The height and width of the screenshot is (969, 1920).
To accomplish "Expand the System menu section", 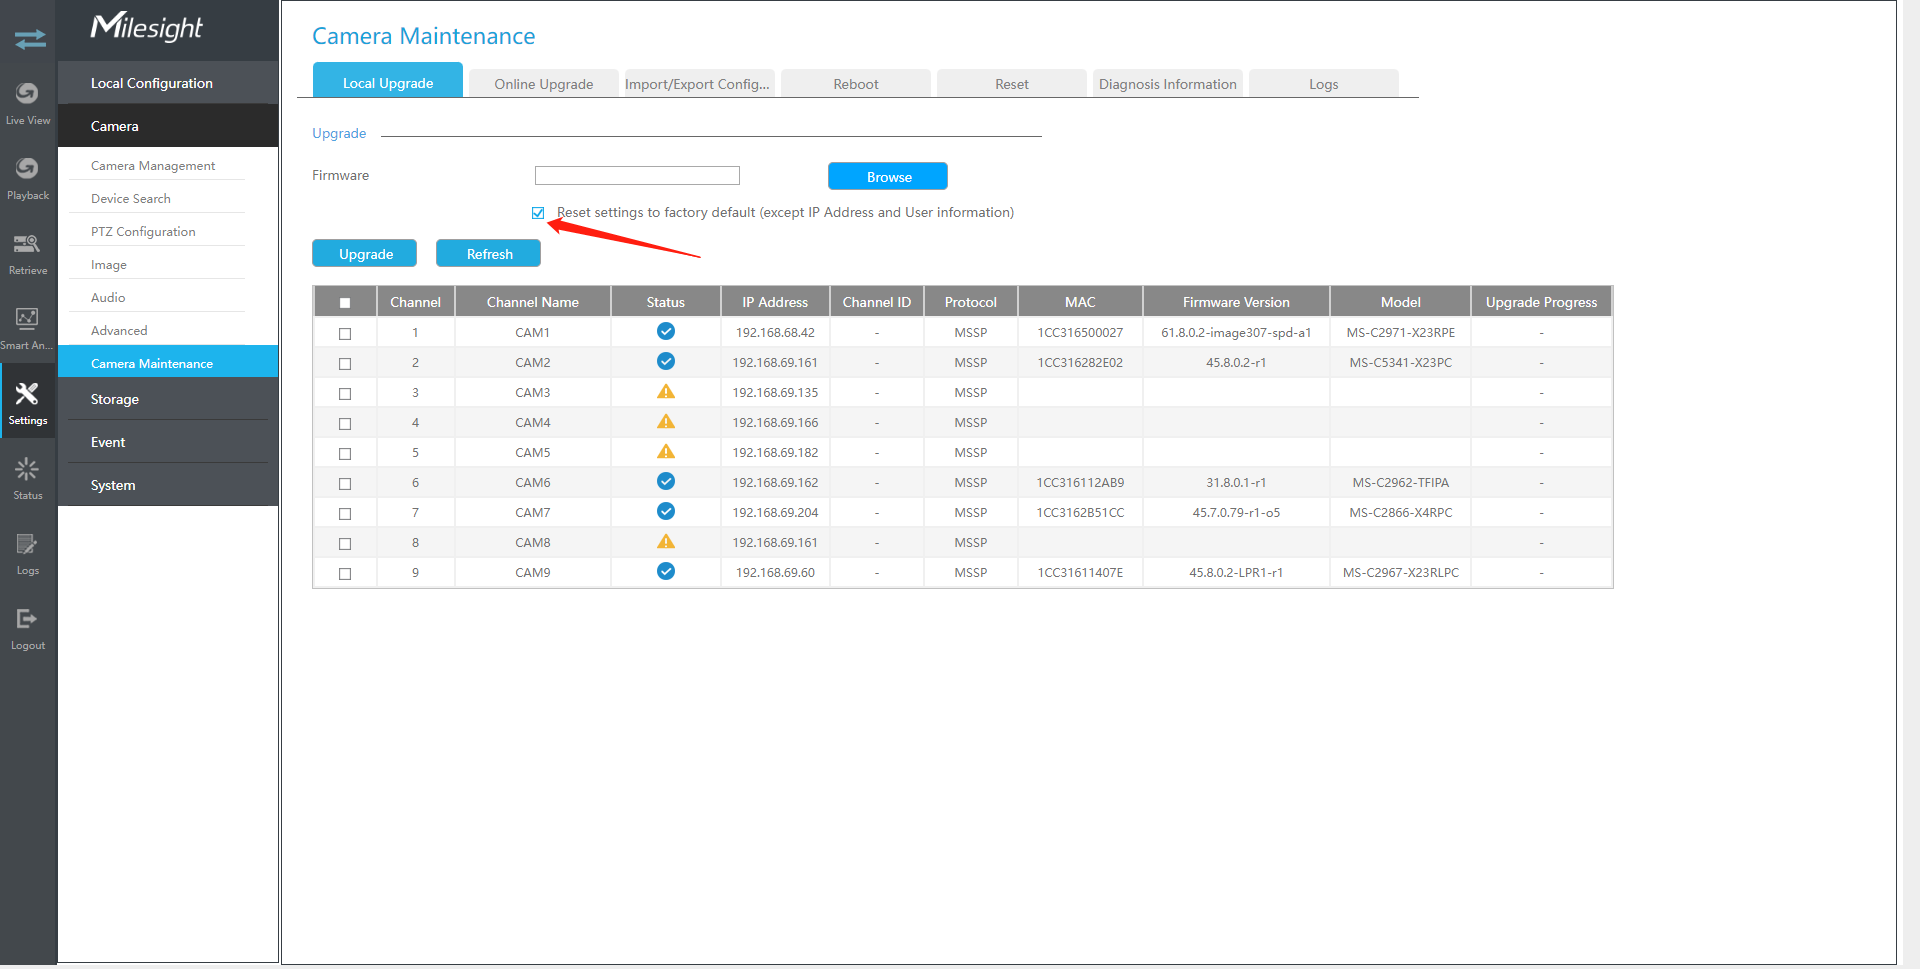I will (167, 485).
